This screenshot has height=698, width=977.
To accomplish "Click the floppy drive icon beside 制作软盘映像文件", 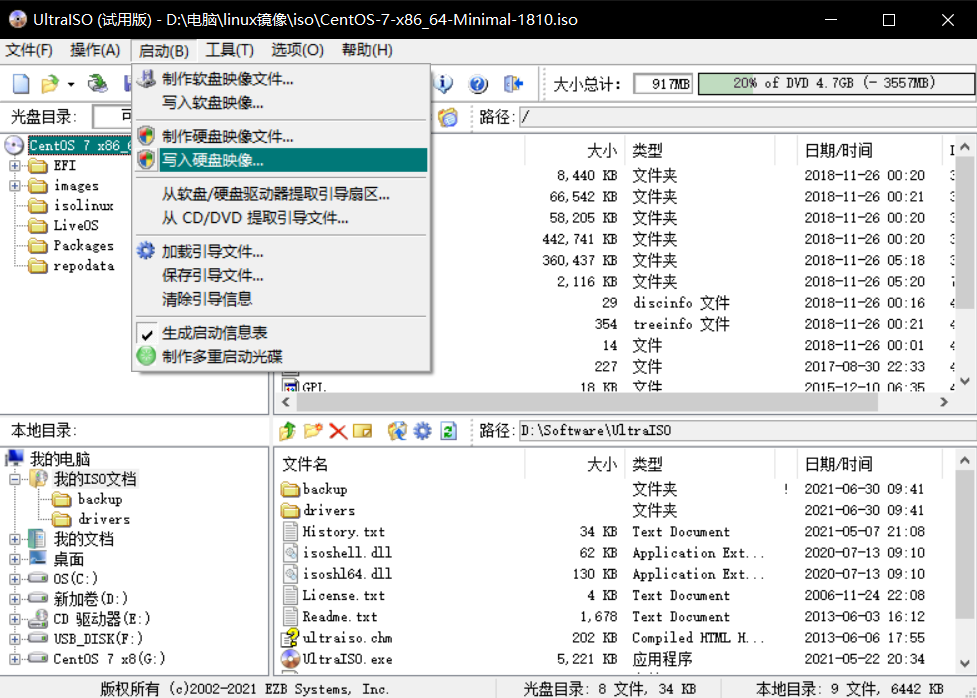I will [146, 79].
